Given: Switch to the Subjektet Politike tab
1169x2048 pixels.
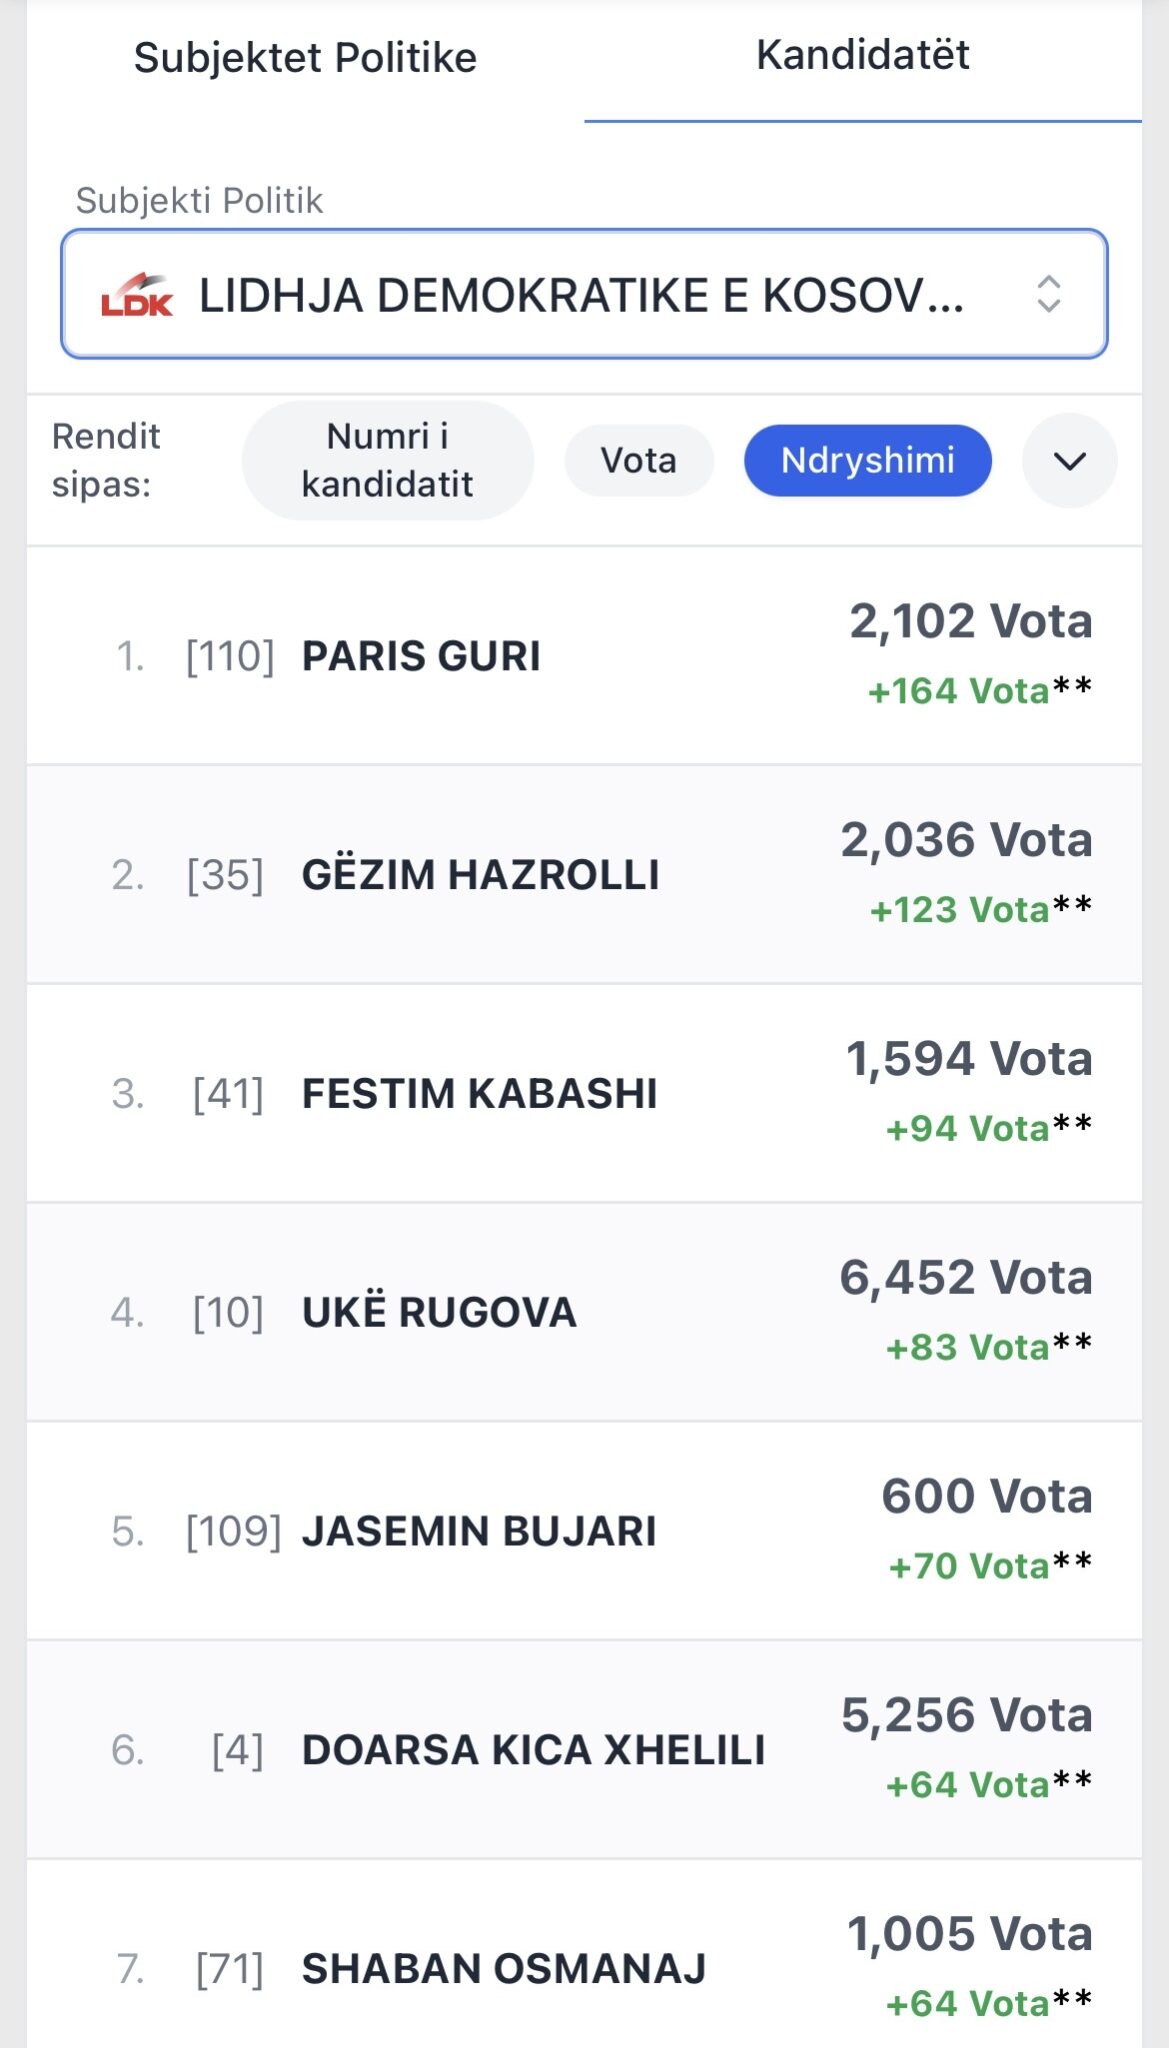Looking at the screenshot, I should tap(305, 58).
